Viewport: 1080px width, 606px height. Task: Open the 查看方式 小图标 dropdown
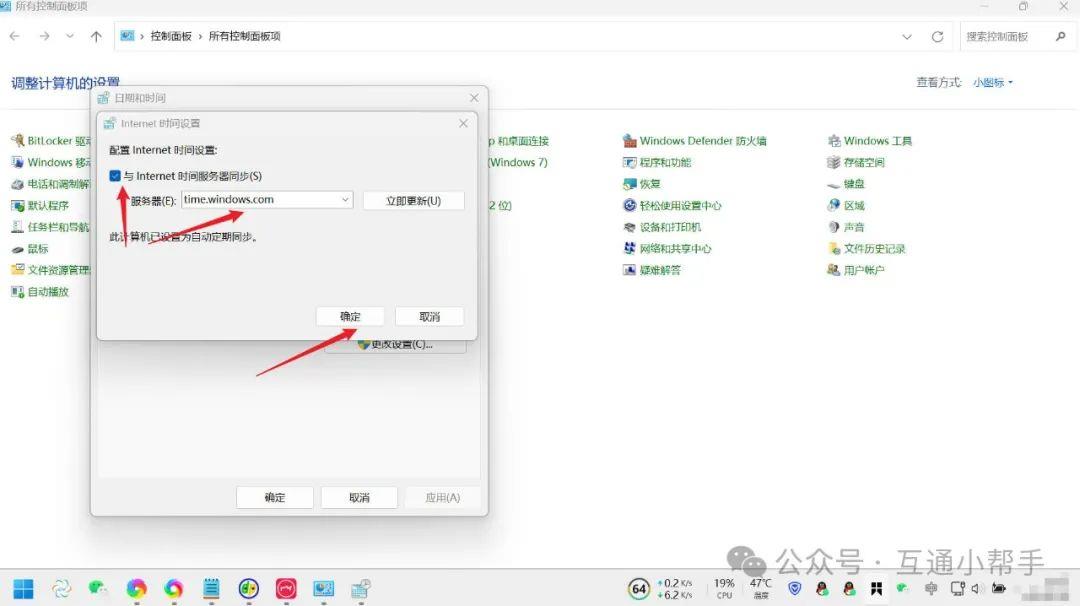992,83
